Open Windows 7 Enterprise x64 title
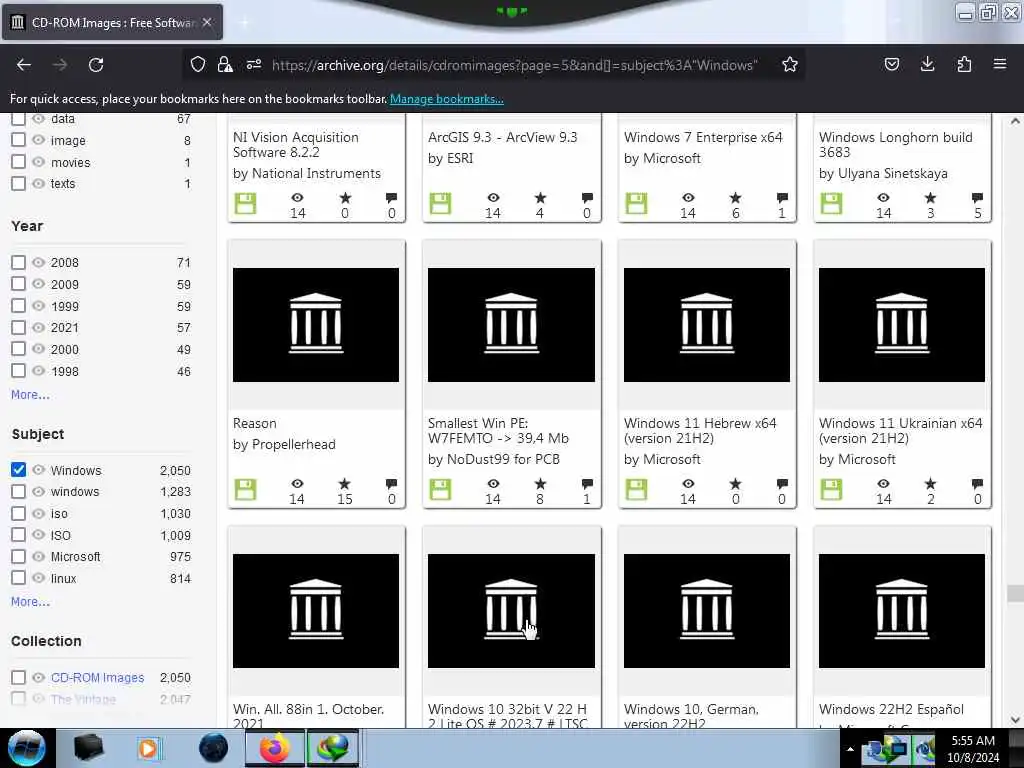Image resolution: width=1024 pixels, height=768 pixels. [703, 137]
